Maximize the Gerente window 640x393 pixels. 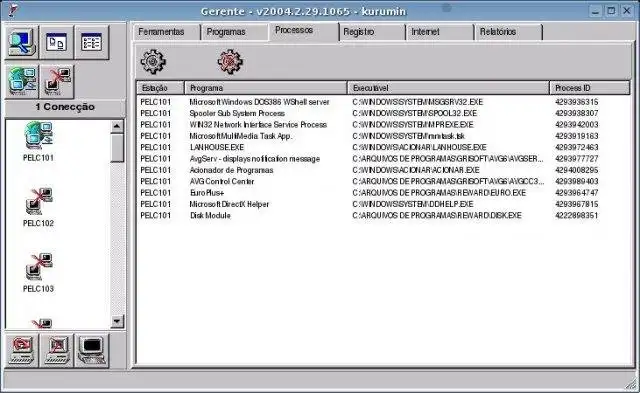pyautogui.click(x=611, y=11)
